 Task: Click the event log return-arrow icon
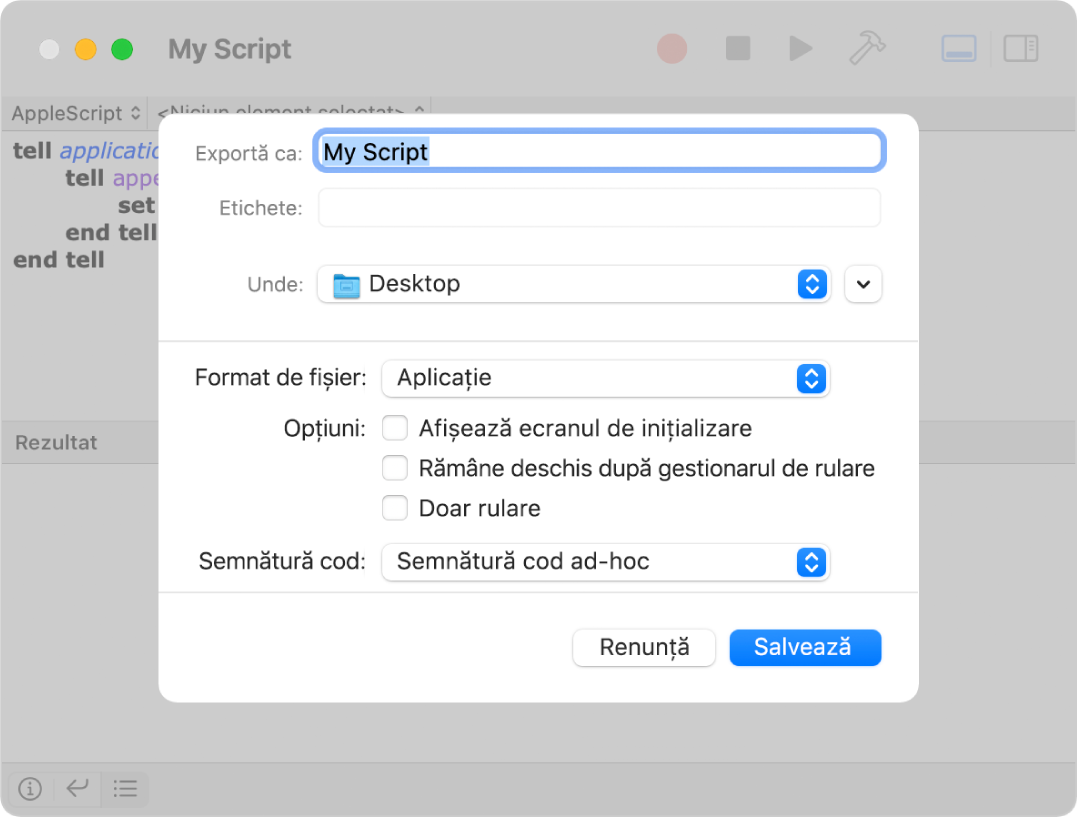click(x=77, y=789)
